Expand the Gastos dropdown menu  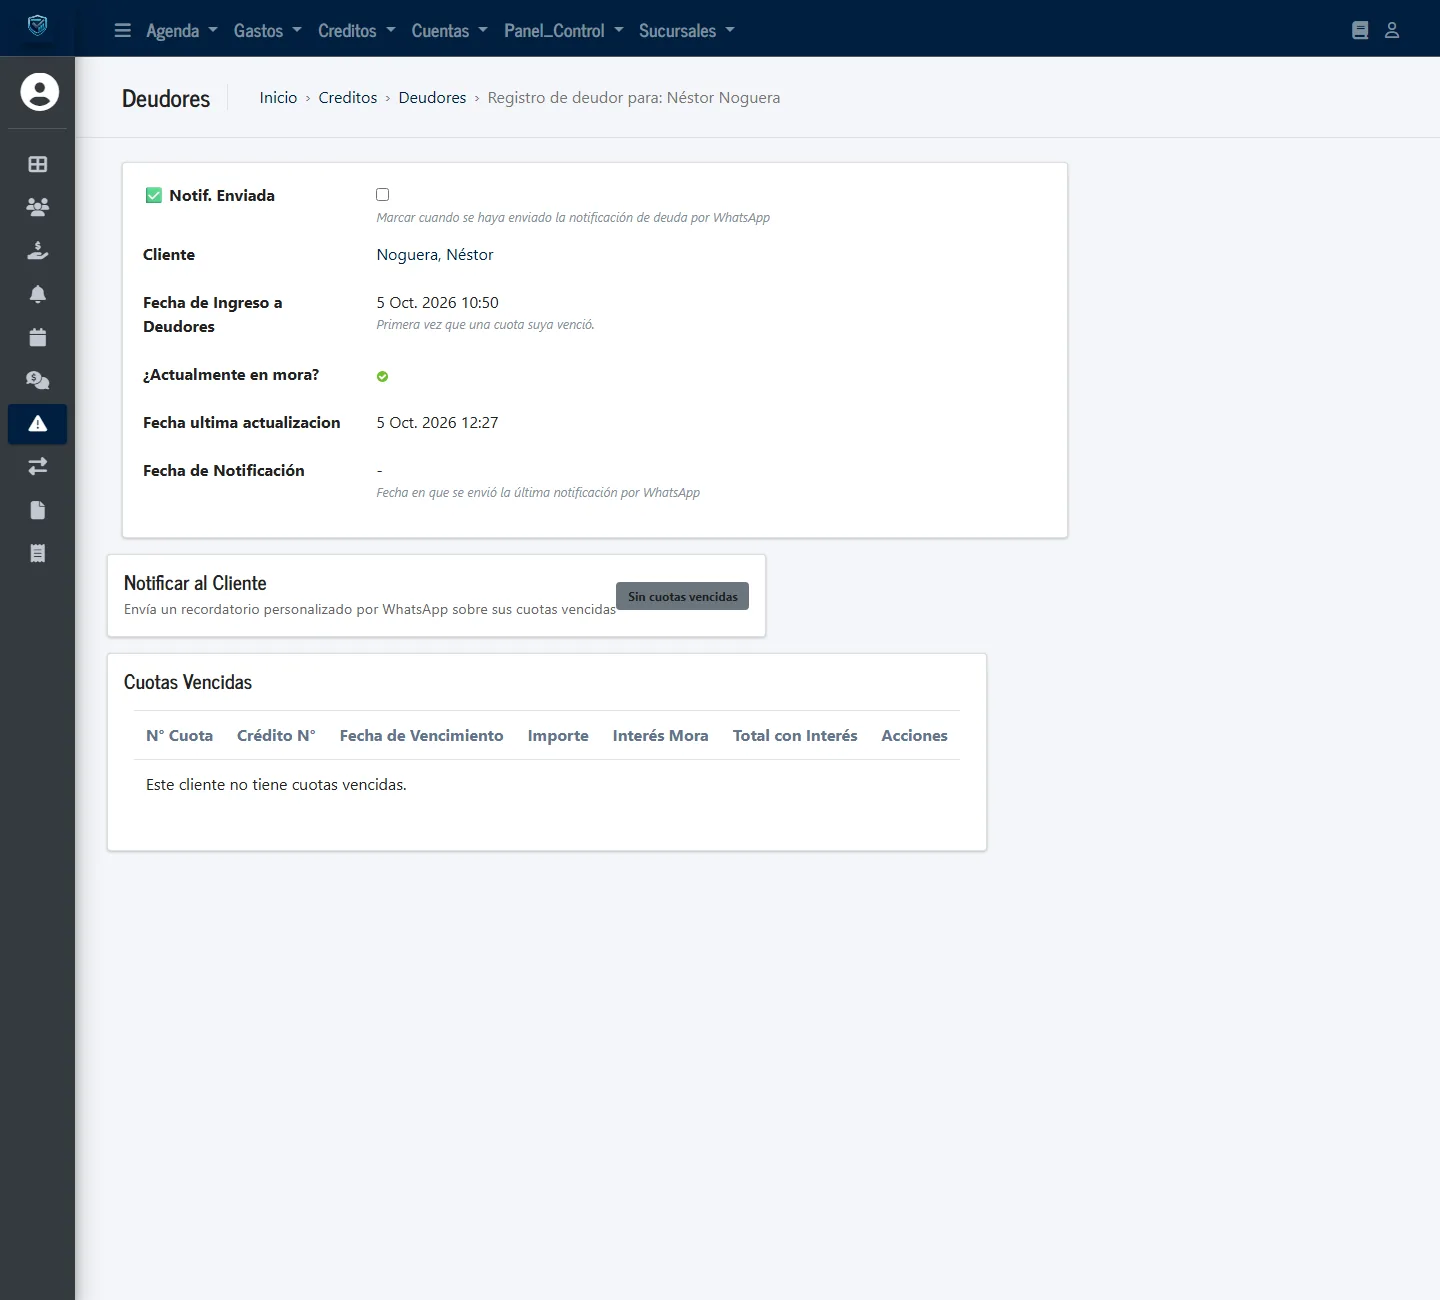pyautogui.click(x=268, y=31)
